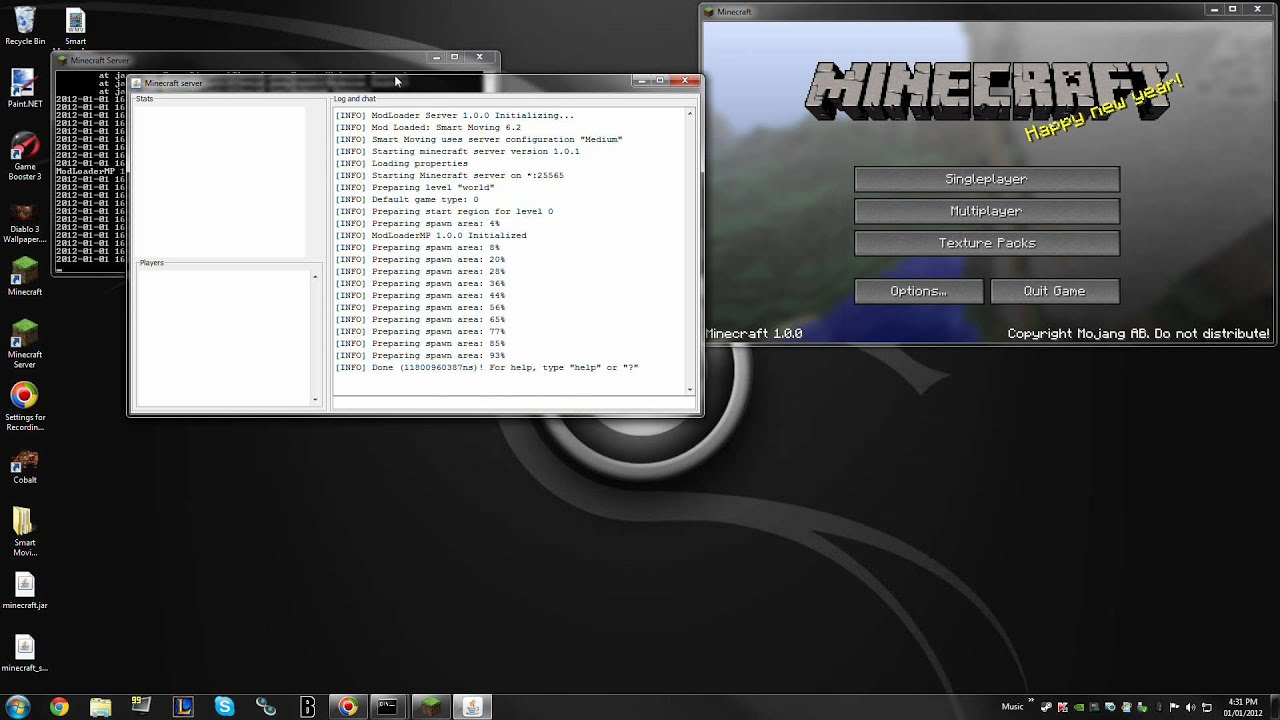Open Options... in Minecraft menu

pyautogui.click(x=919, y=291)
